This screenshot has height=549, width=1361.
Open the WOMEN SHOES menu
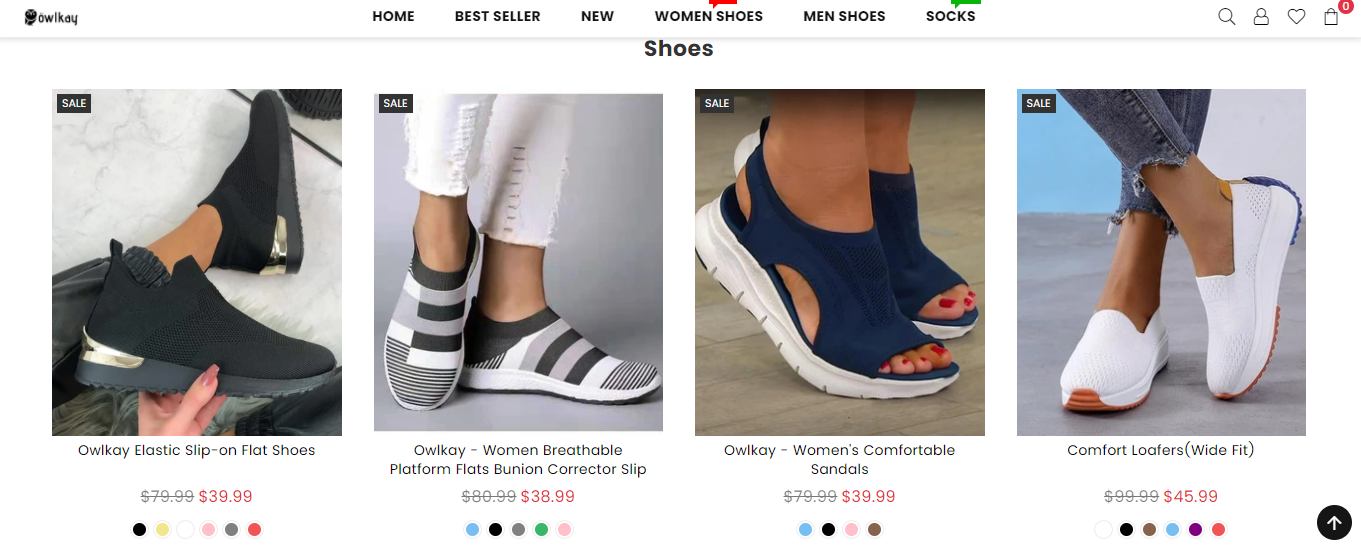(708, 16)
